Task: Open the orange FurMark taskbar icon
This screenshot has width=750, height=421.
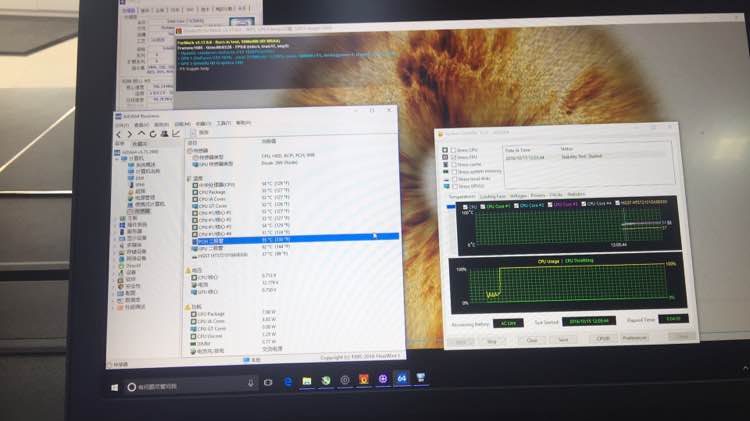Action: click(x=364, y=379)
